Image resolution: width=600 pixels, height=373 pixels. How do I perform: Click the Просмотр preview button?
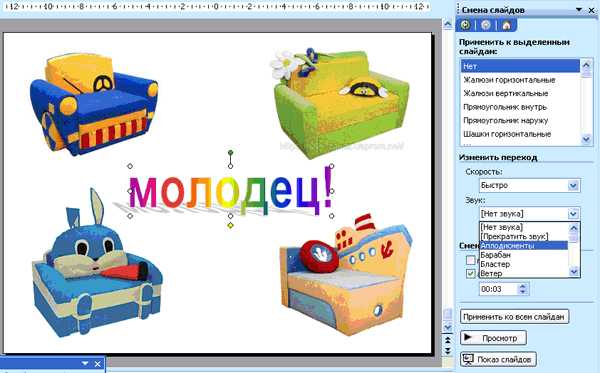[493, 338]
